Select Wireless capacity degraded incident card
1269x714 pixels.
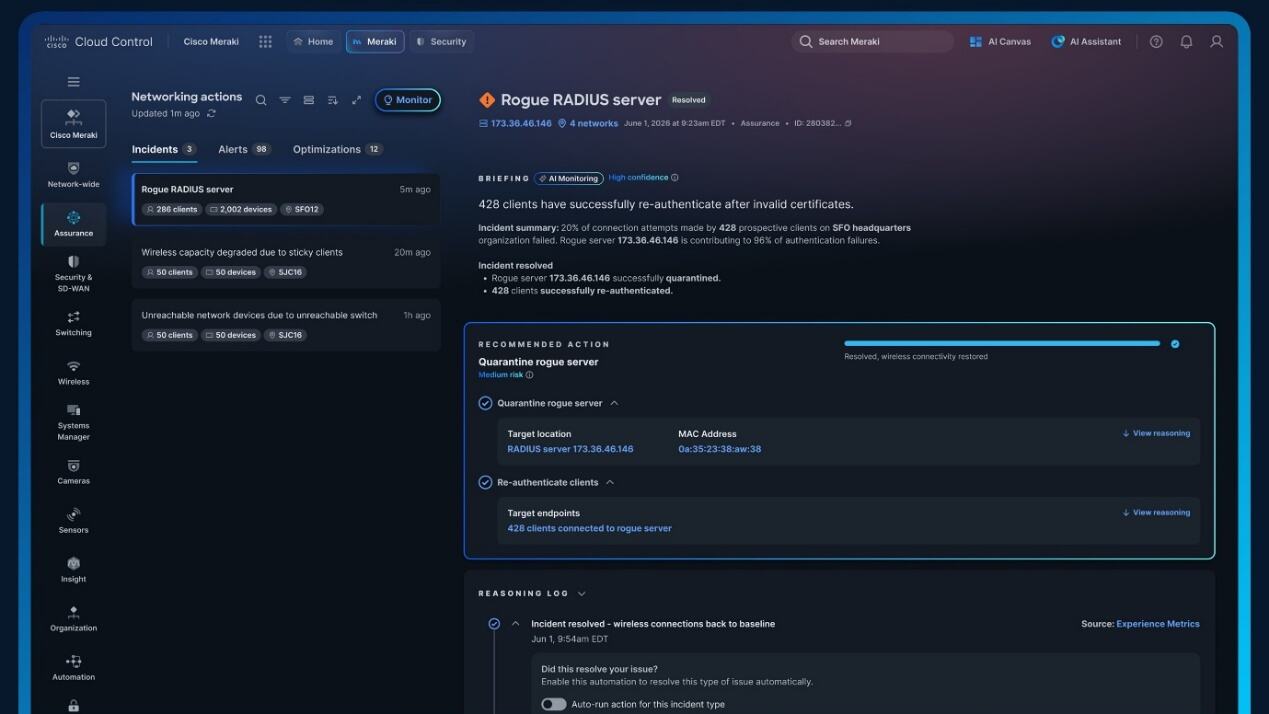click(286, 262)
